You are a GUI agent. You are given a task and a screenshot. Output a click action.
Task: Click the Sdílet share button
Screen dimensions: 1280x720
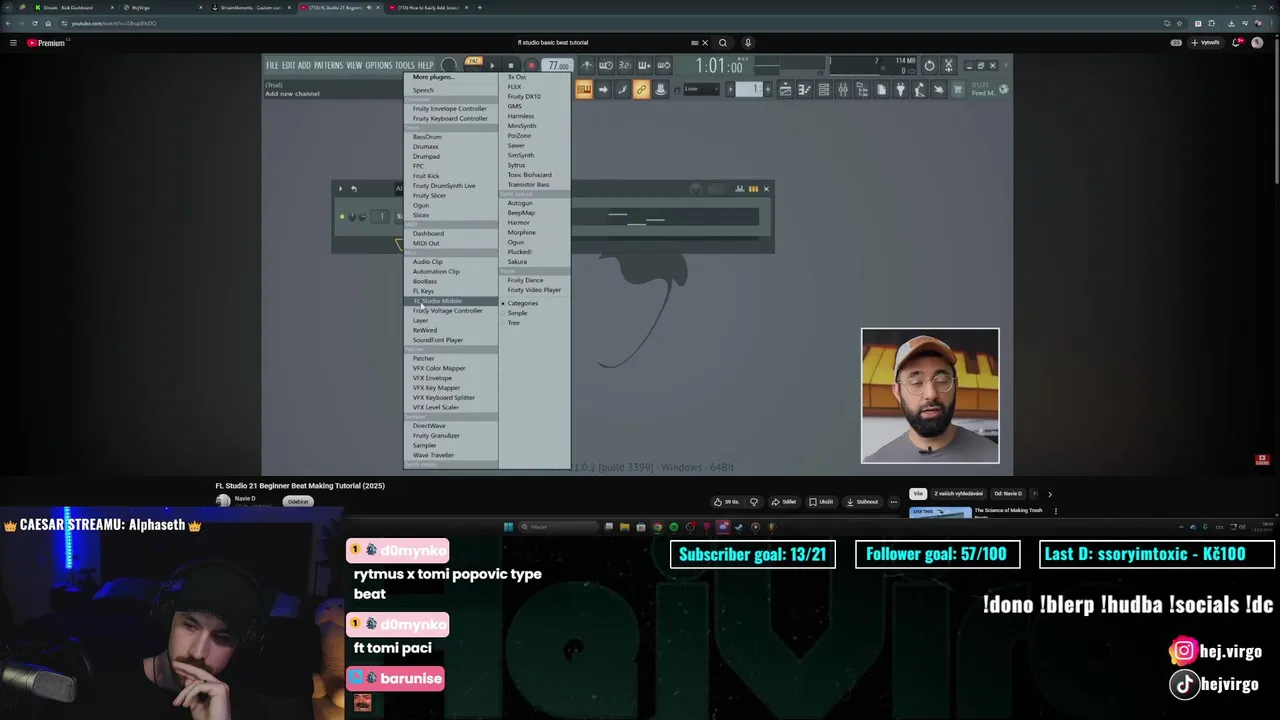785,502
